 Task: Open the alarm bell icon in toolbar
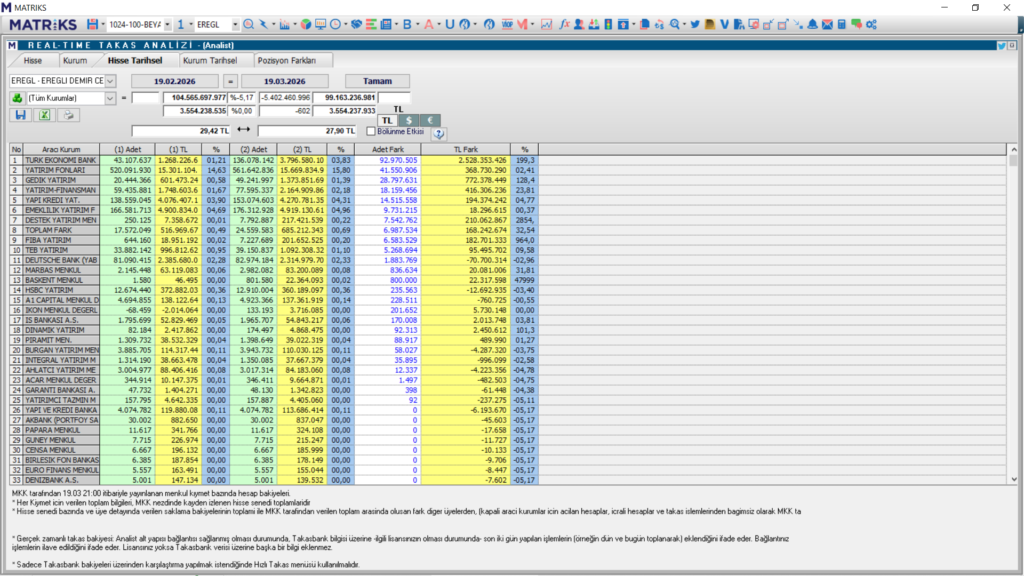tap(812, 24)
